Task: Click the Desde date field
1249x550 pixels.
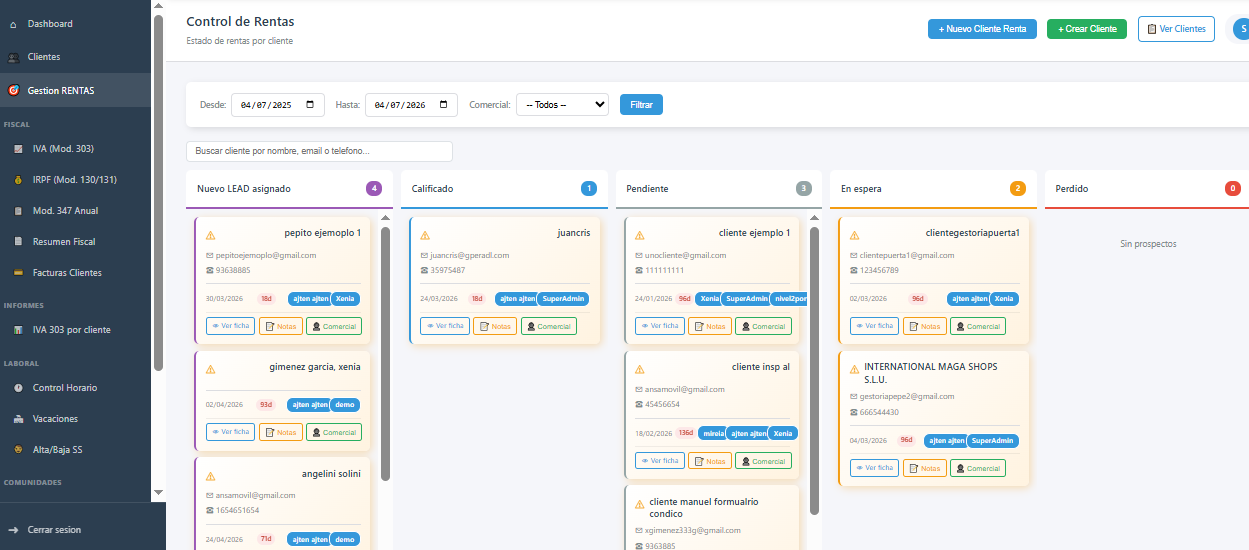Action: [278, 104]
